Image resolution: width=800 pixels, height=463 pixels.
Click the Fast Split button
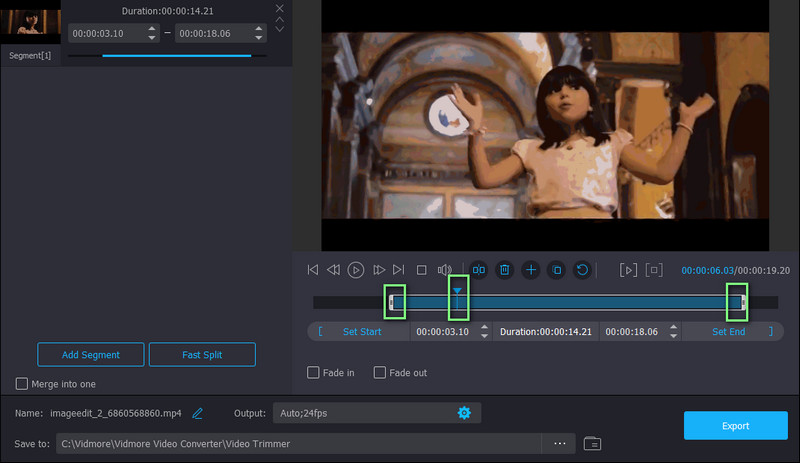(202, 355)
